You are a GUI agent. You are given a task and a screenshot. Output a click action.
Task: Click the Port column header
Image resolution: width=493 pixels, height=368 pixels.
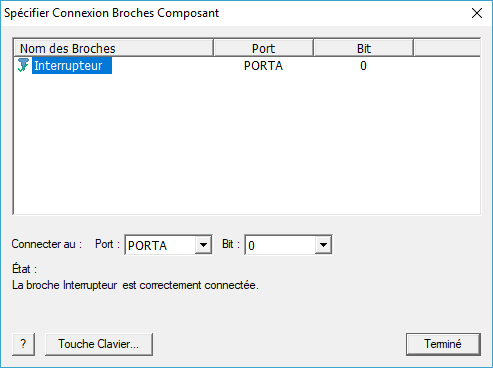[263, 48]
